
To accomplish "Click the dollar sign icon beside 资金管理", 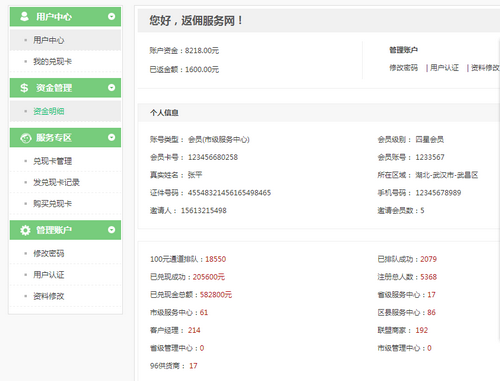I will tap(24, 88).
